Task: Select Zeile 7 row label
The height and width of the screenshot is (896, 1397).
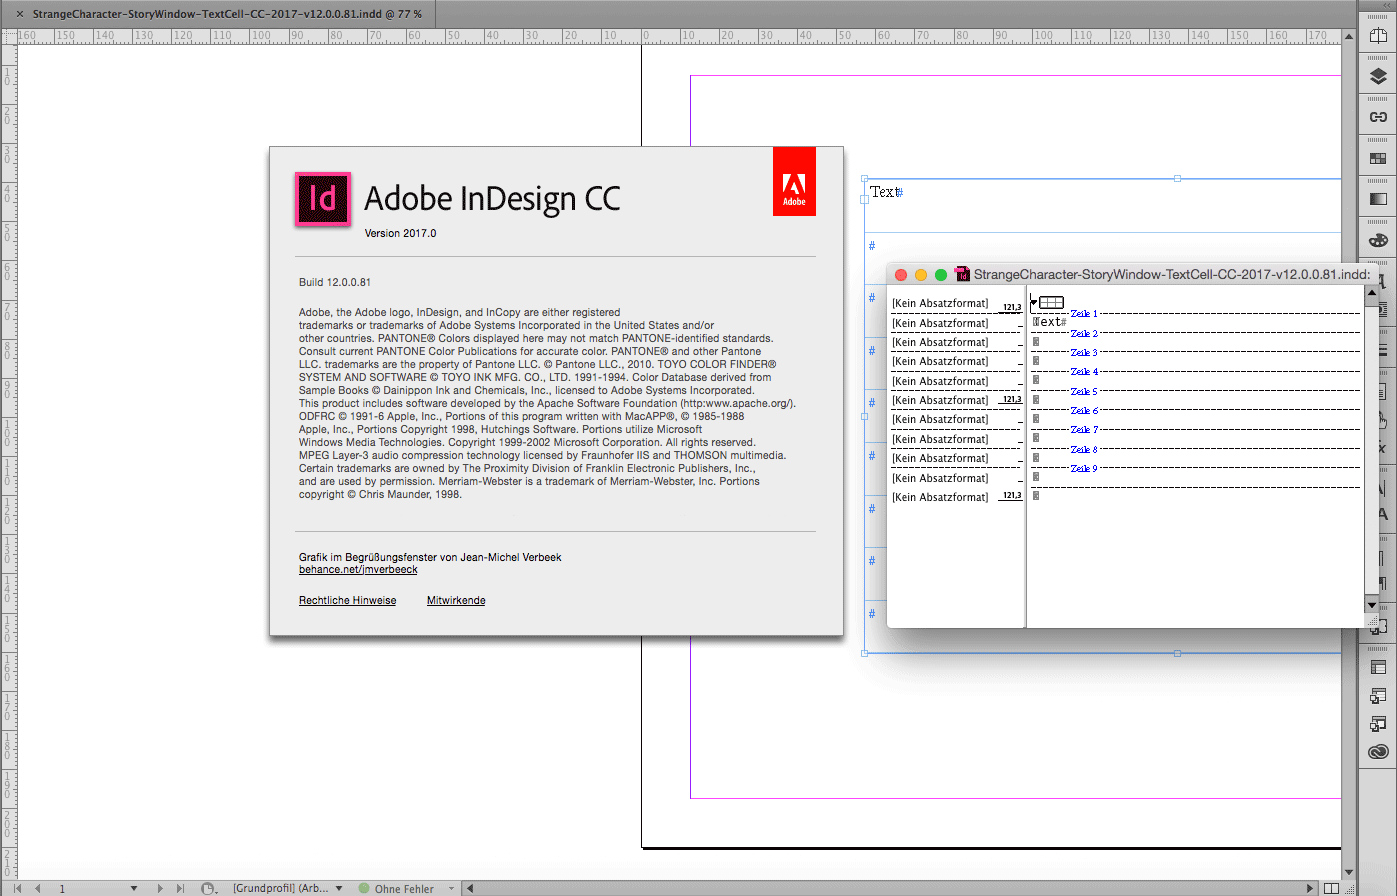Action: (x=1083, y=429)
